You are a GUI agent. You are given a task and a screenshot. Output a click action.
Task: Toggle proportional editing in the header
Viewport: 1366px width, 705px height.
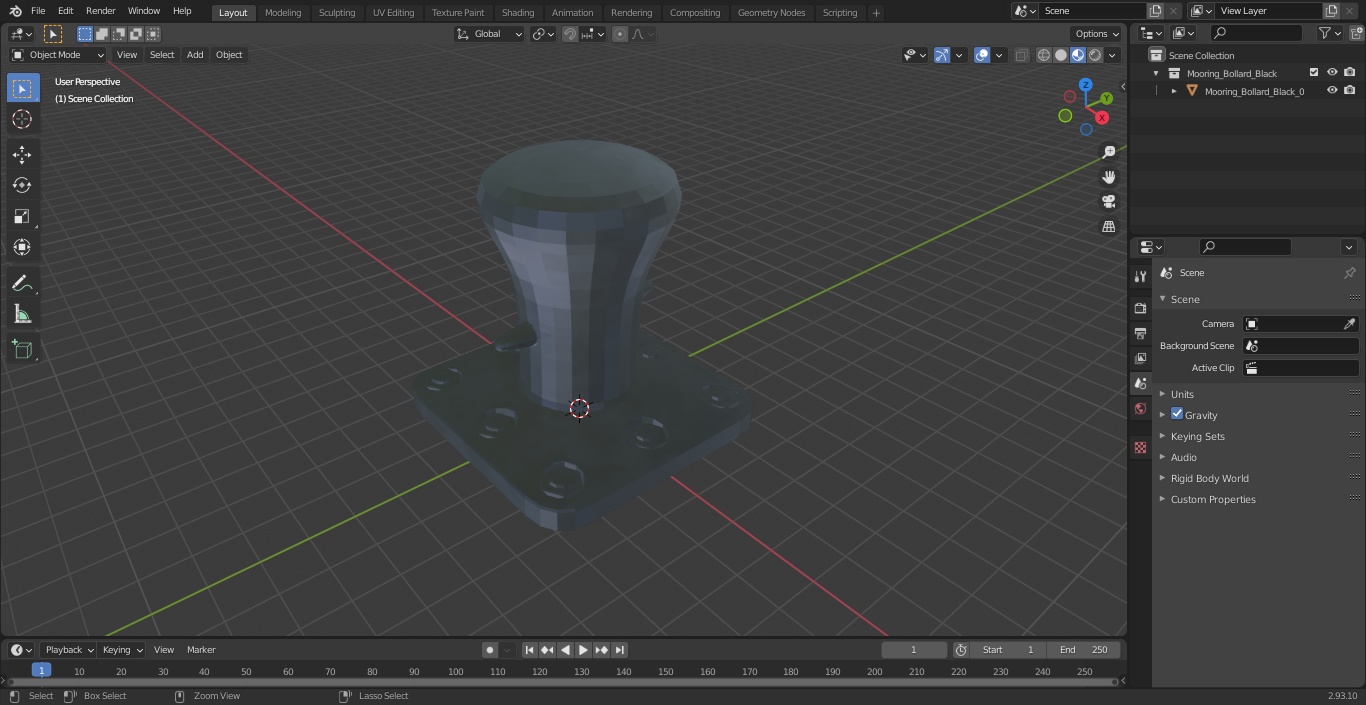[620, 34]
